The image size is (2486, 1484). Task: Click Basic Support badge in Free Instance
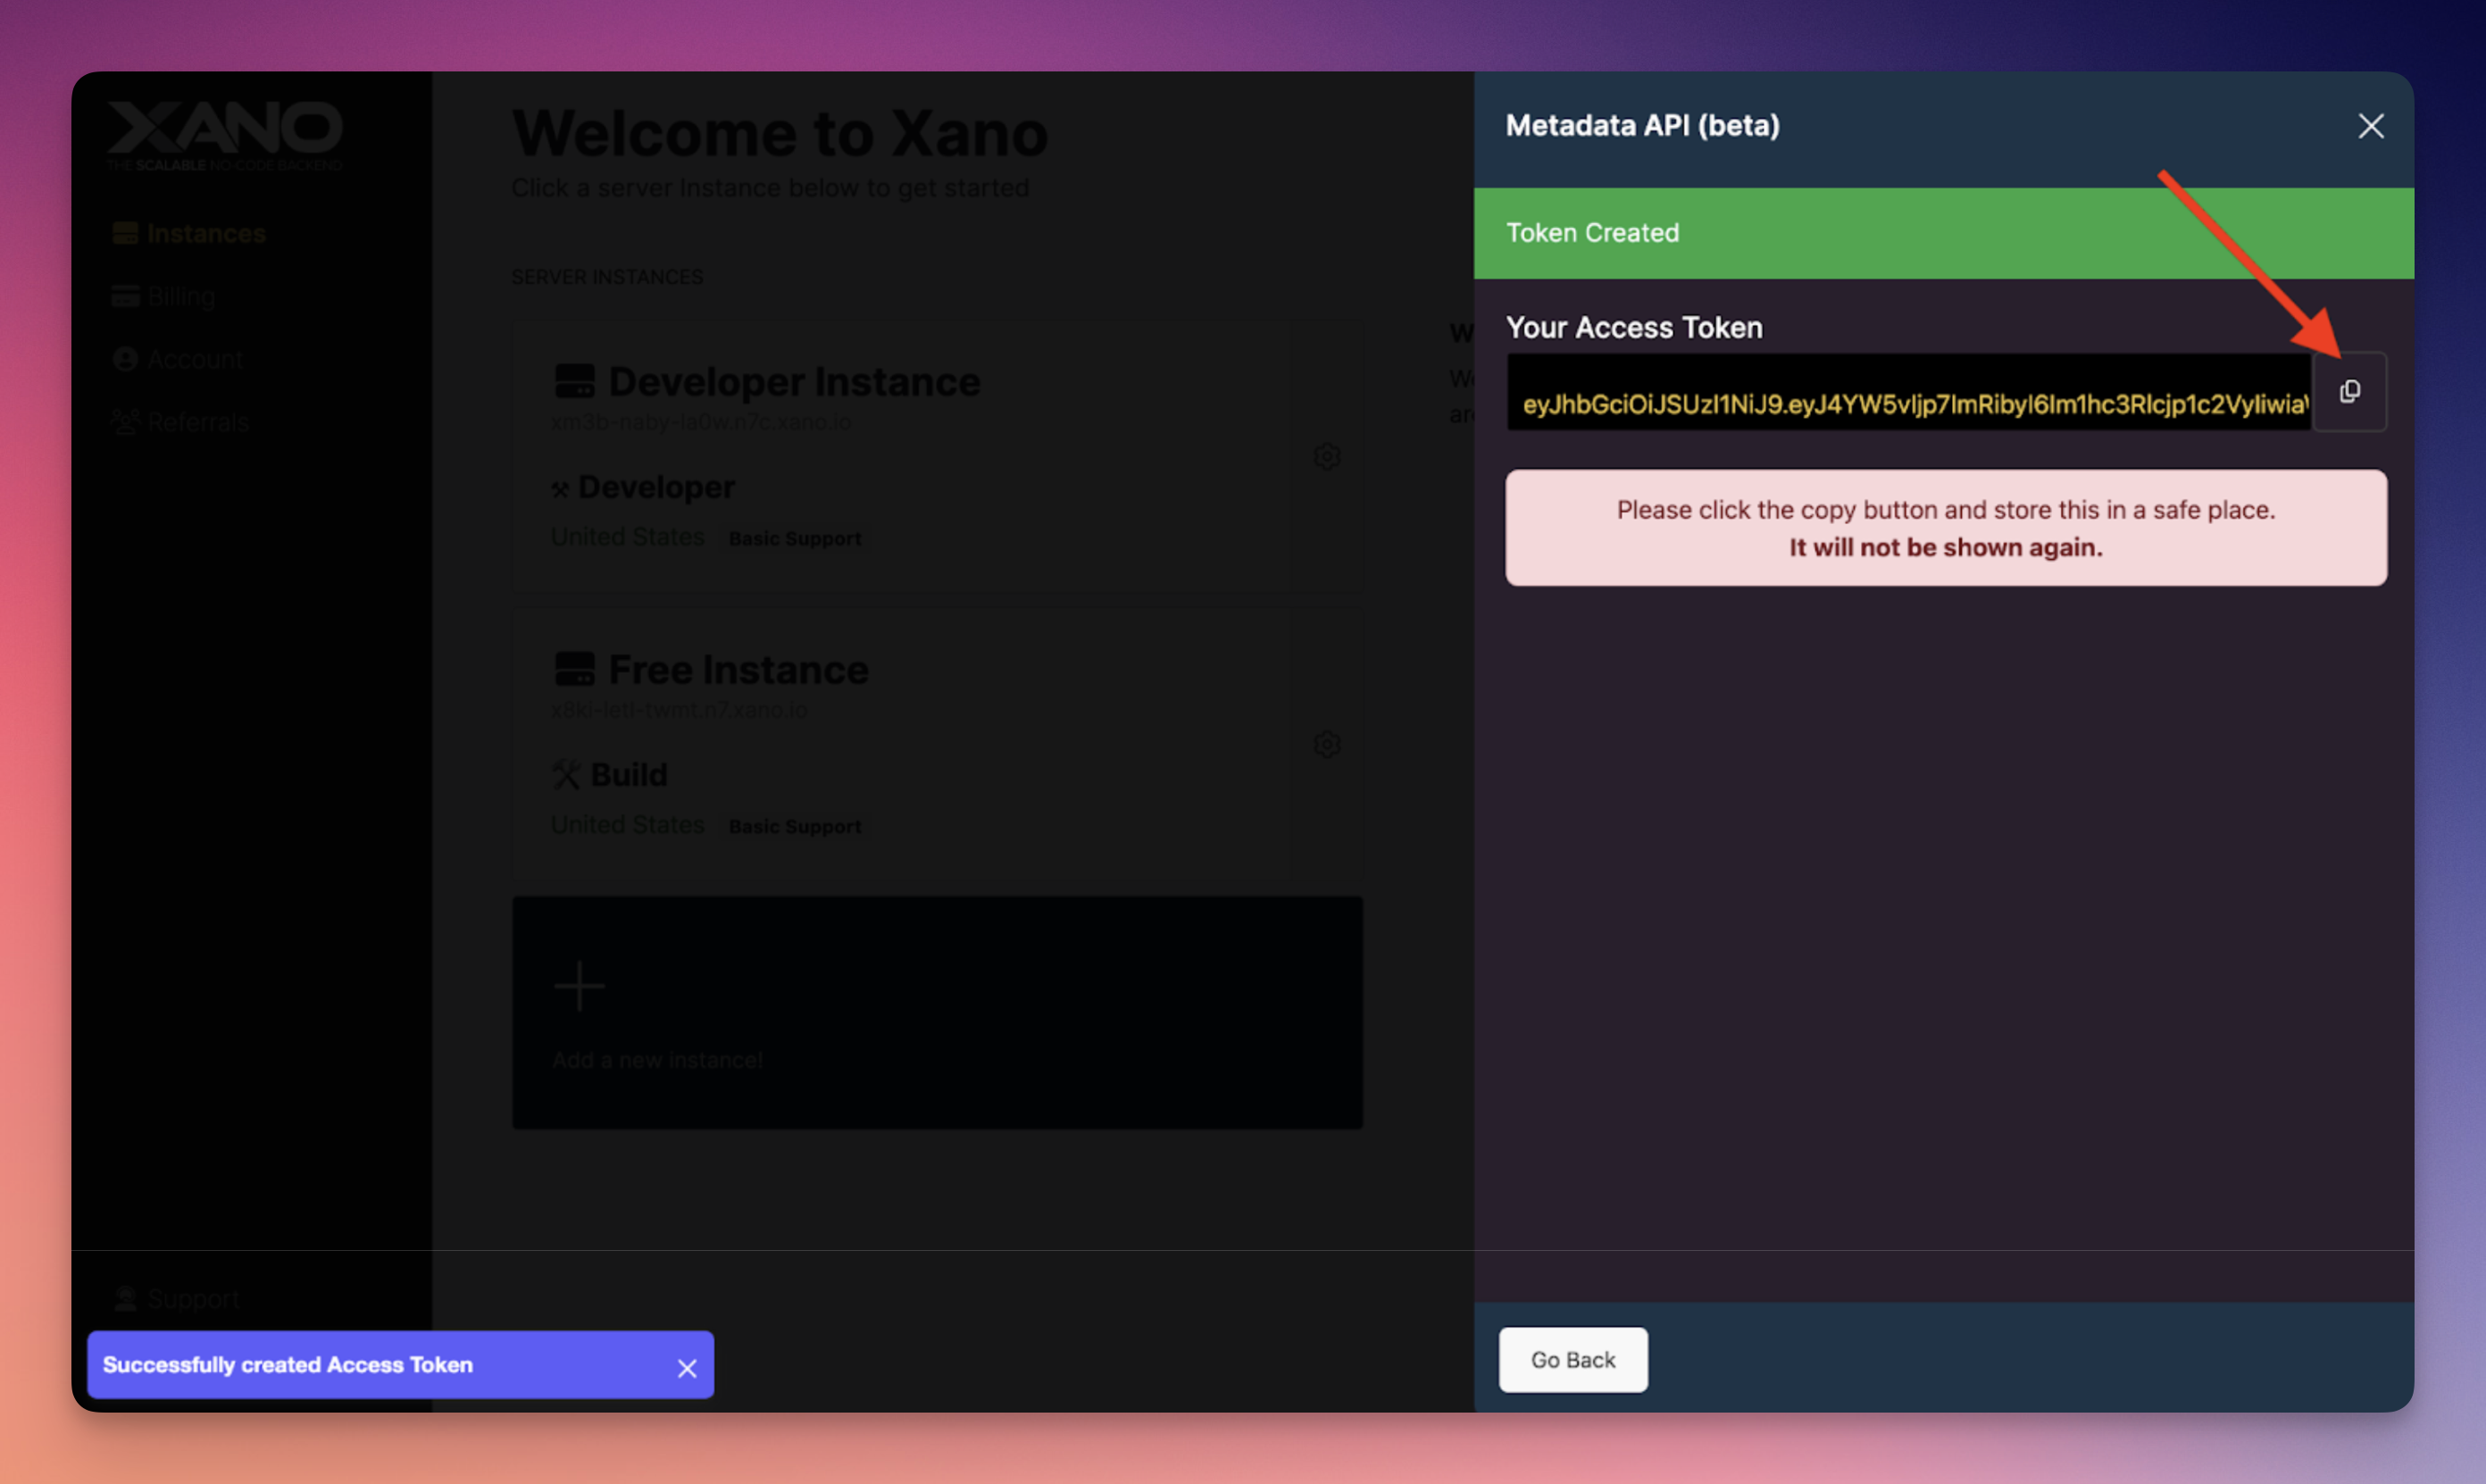795,827
